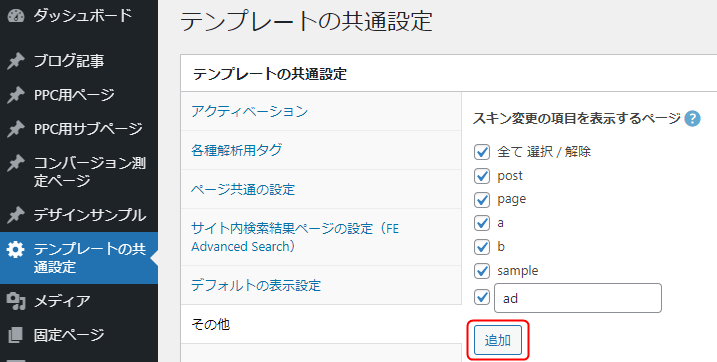The image size is (717, 362).
Task: Click the pin icon beside ブログ記事
Action: pyautogui.click(x=16, y=61)
